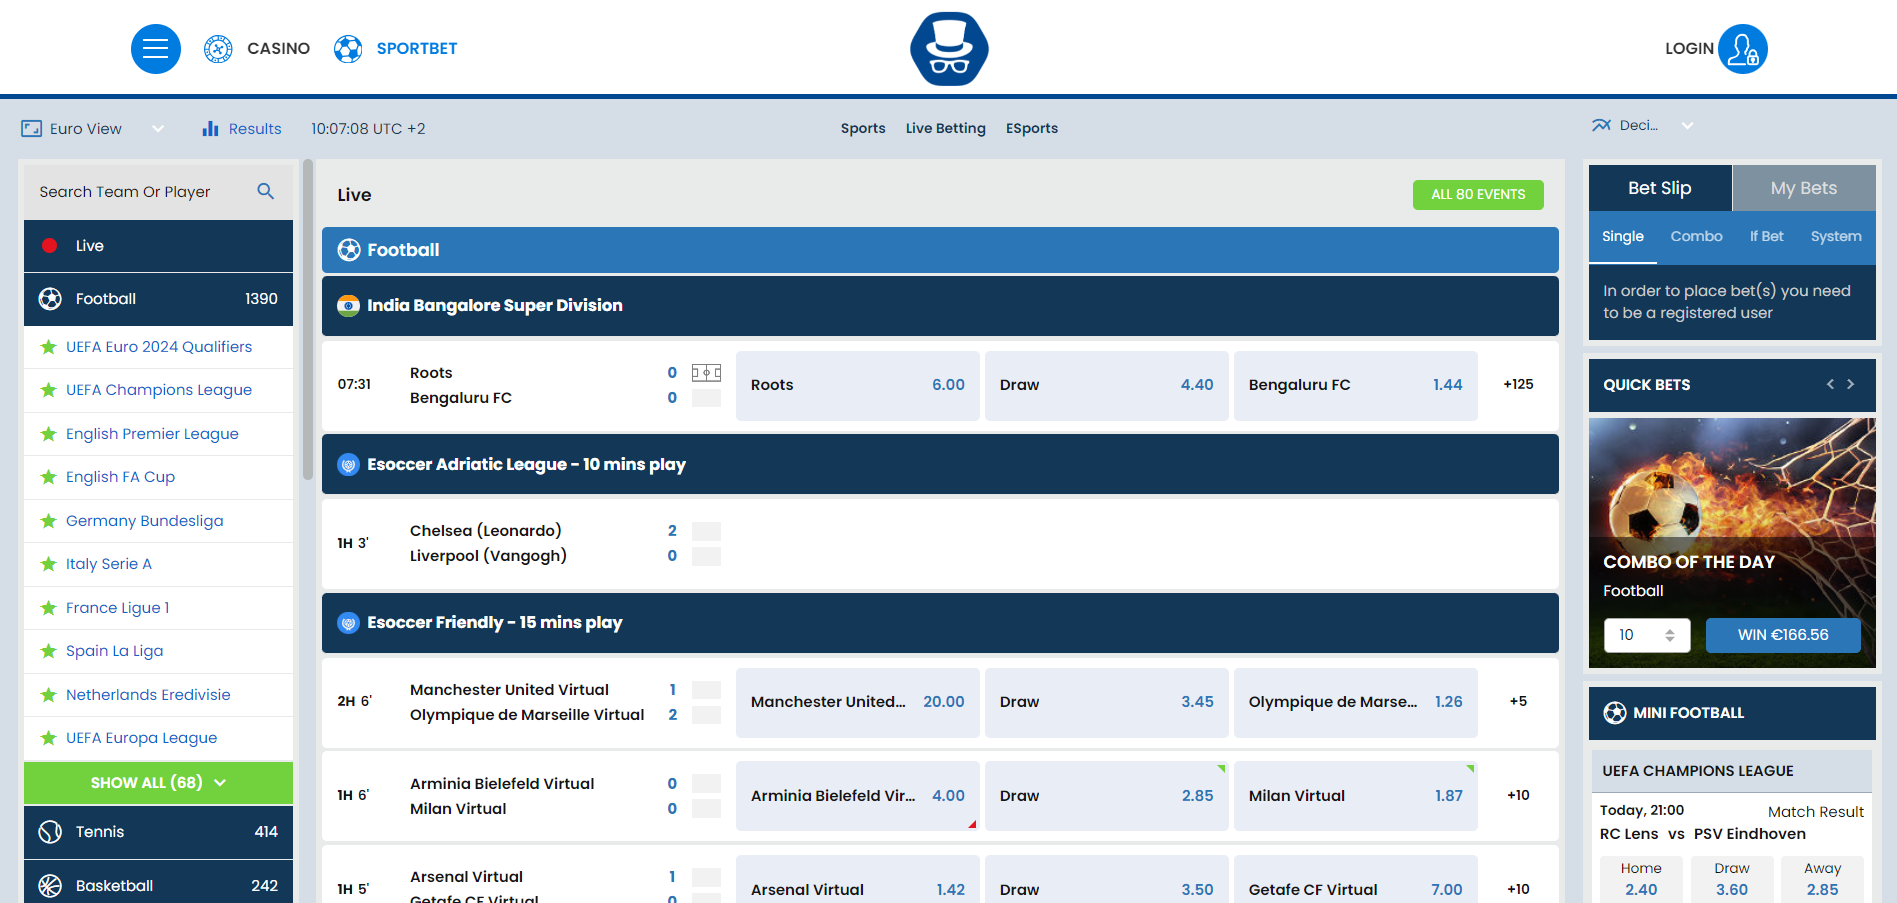Click the casino chip icon
The height and width of the screenshot is (903, 1897).
pyautogui.click(x=218, y=49)
